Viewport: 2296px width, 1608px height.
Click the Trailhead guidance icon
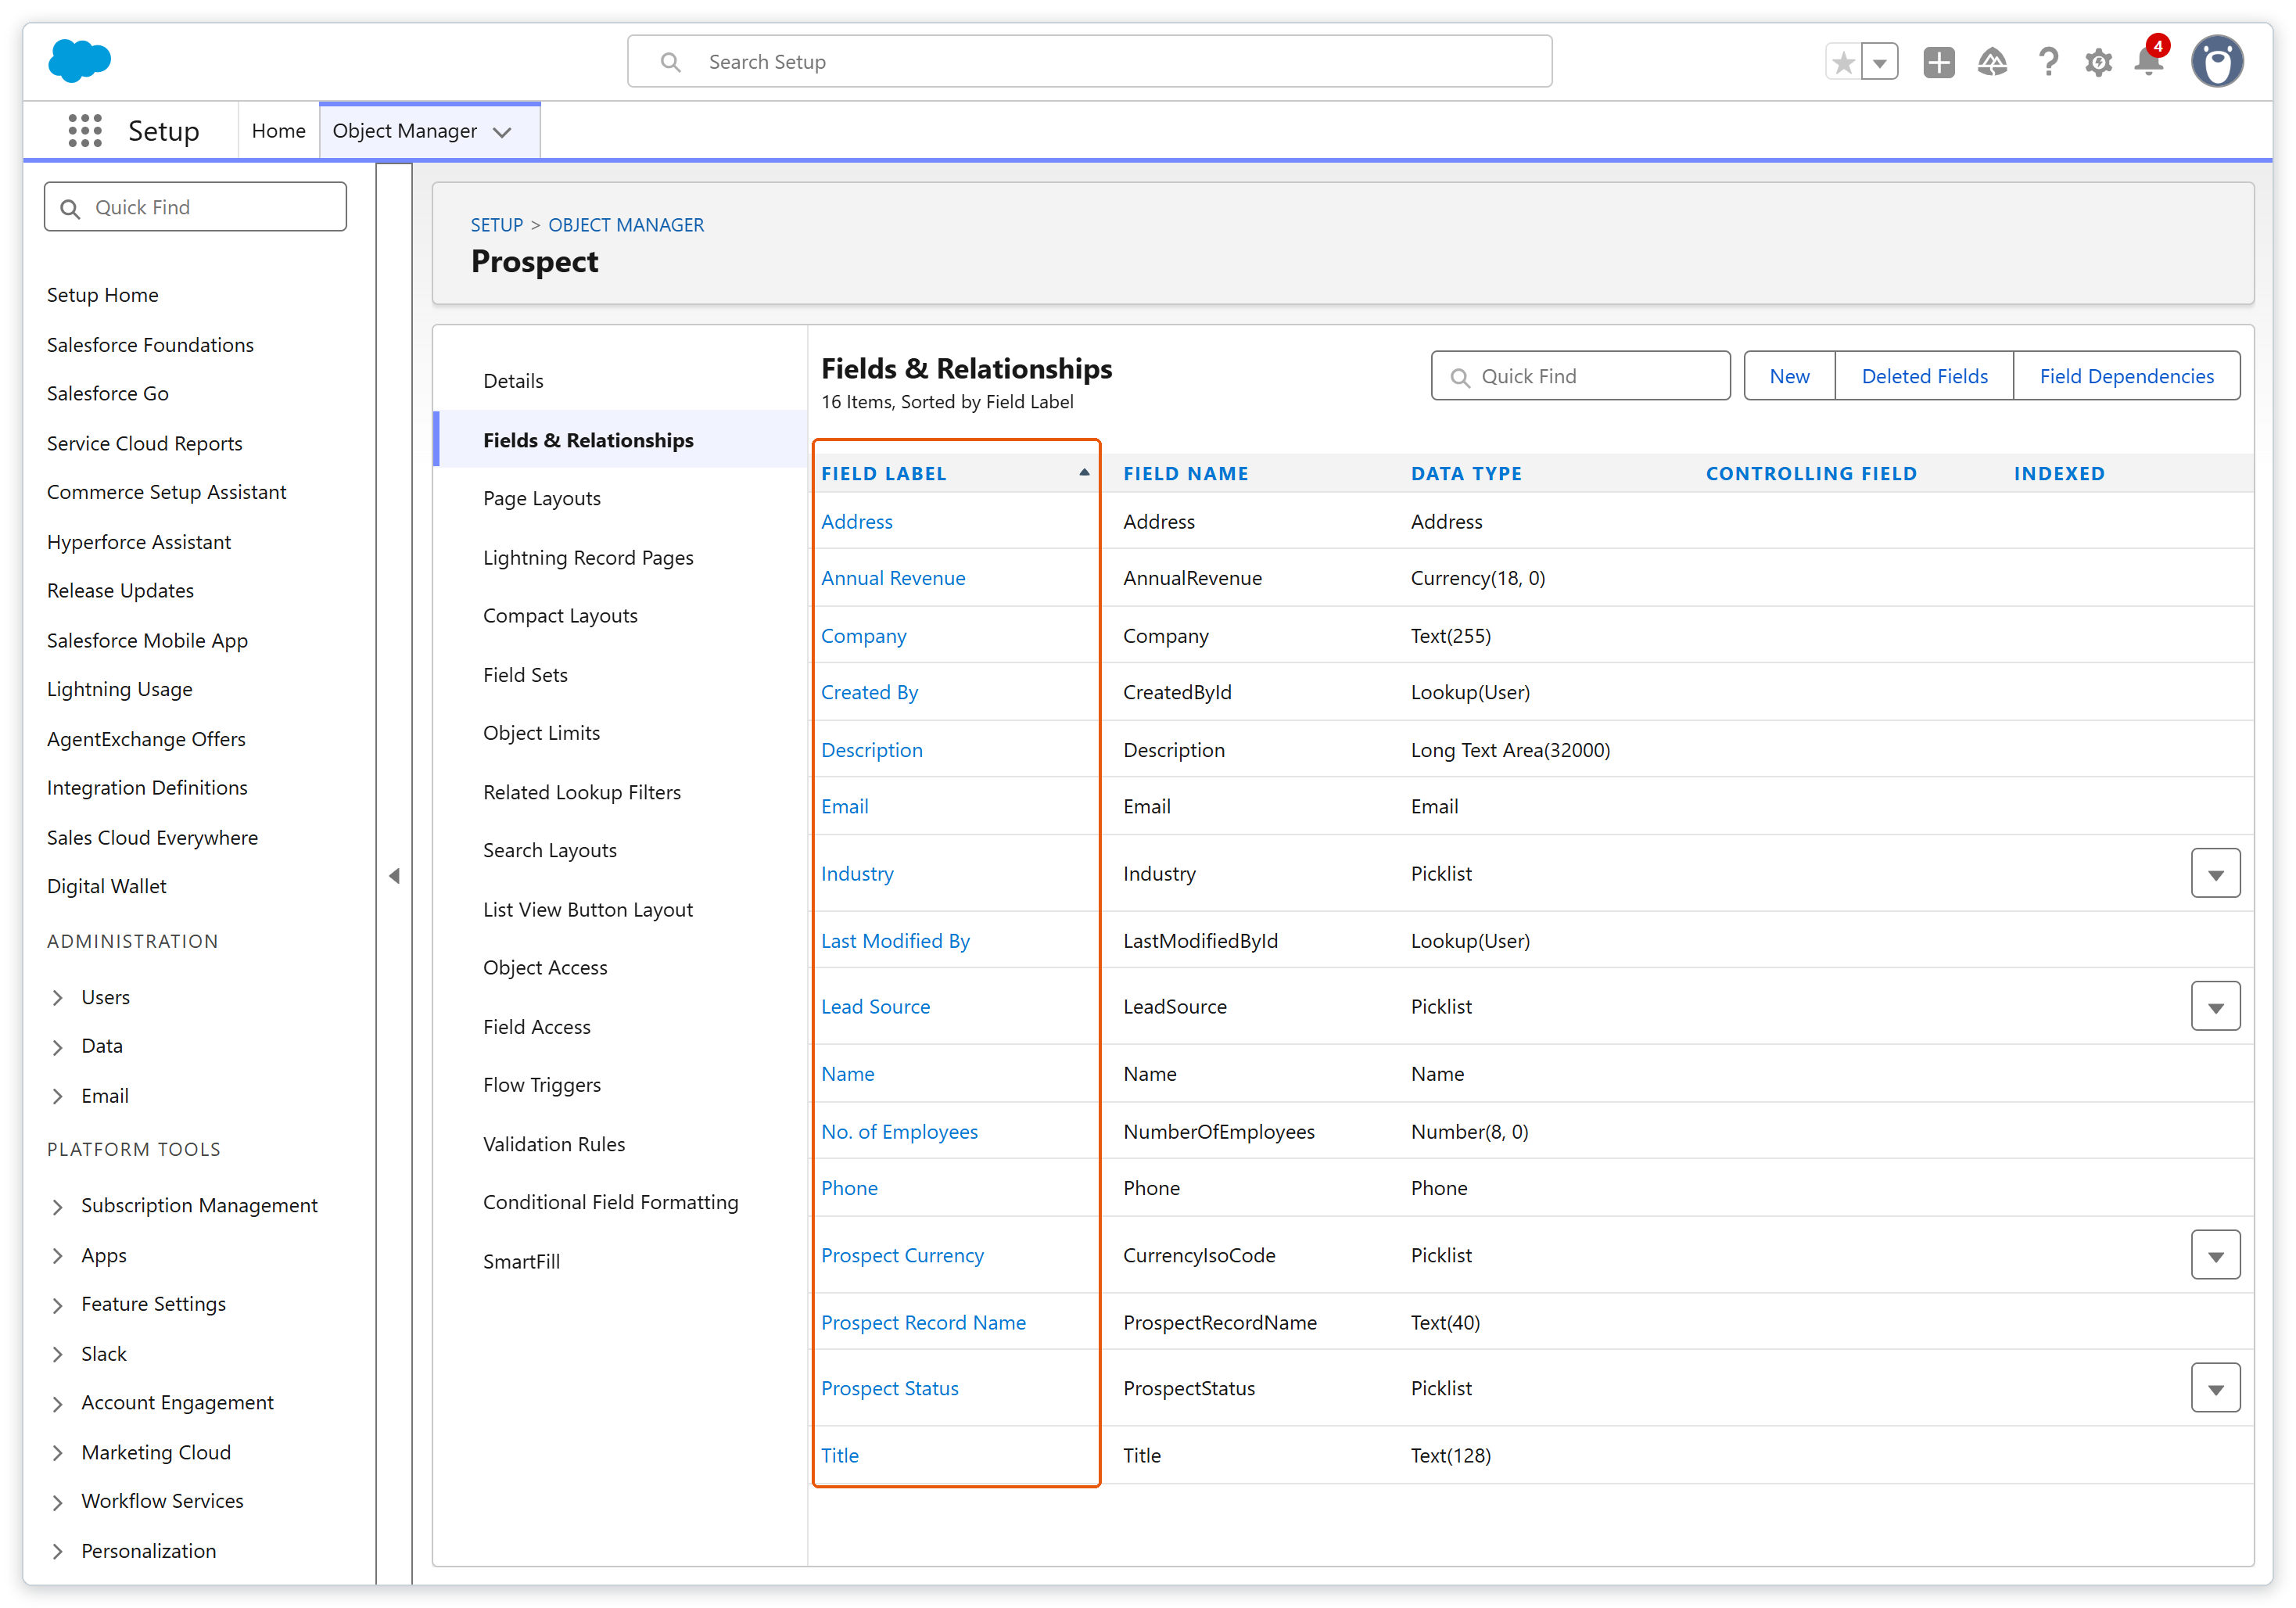tap(1992, 62)
